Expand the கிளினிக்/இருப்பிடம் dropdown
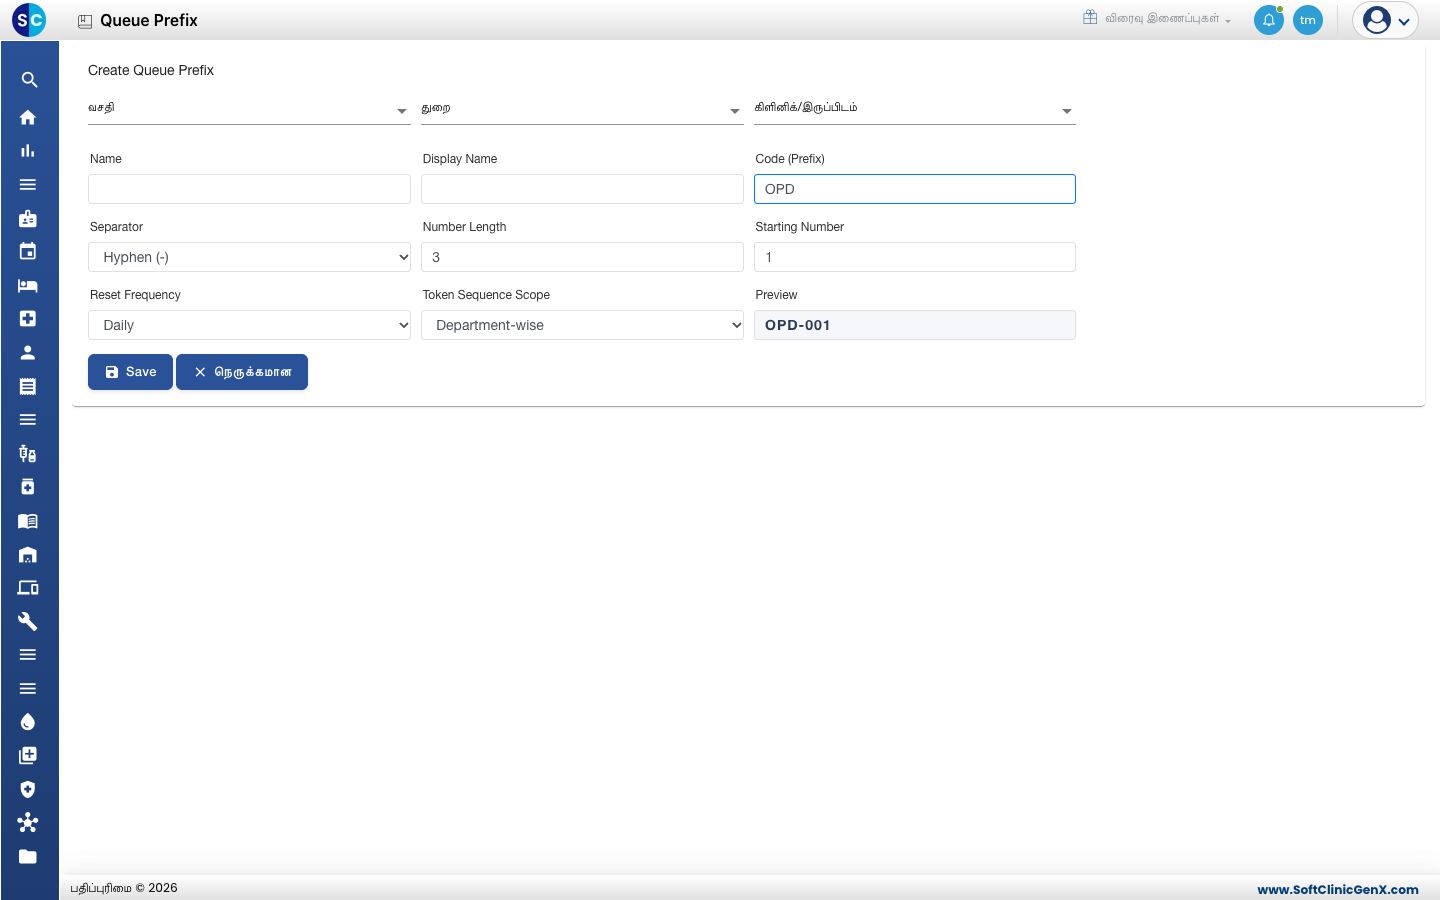The height and width of the screenshot is (900, 1440). point(915,109)
